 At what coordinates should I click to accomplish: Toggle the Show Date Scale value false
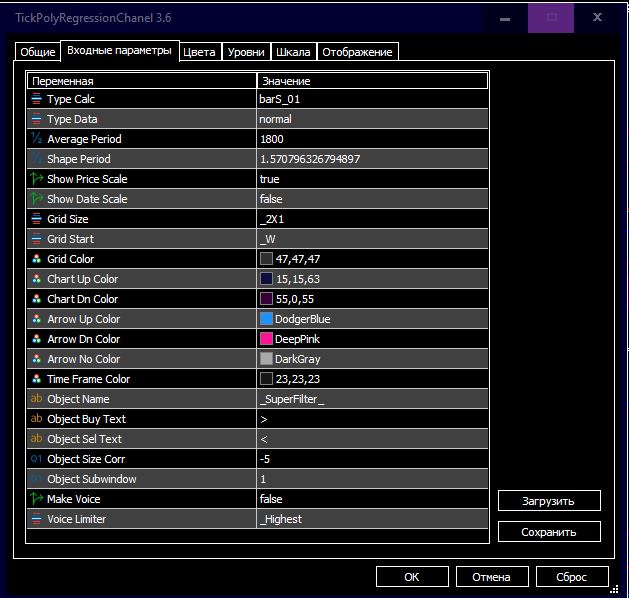click(372, 199)
